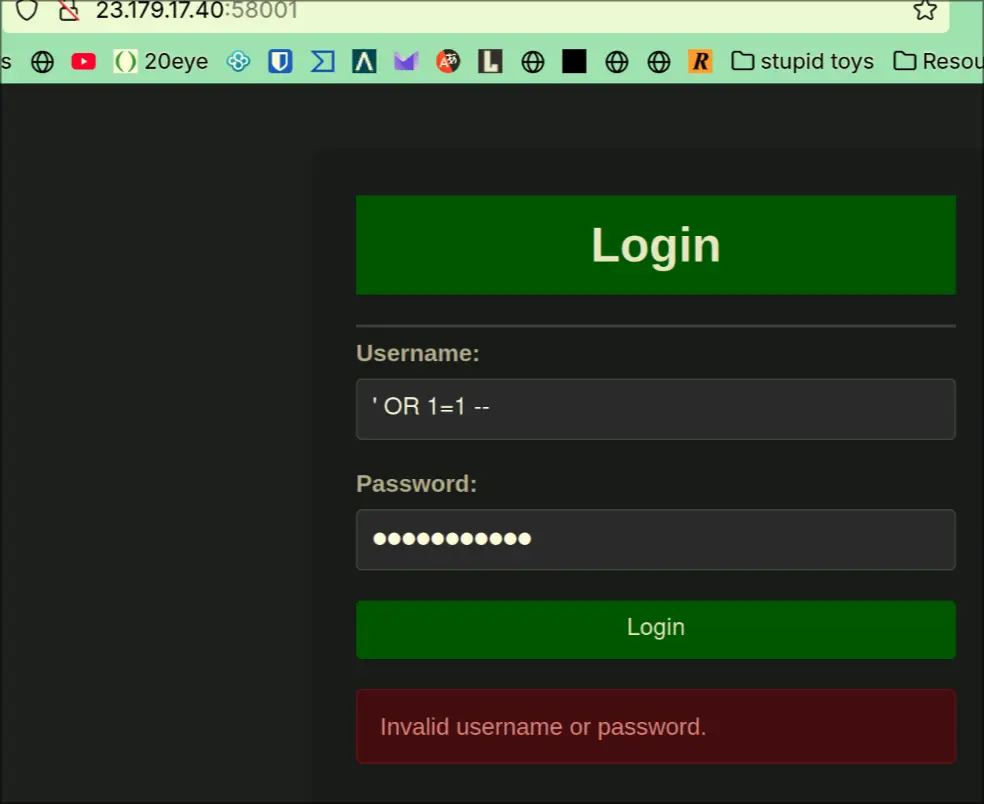The image size is (984, 804).
Task: Open the 20eye bookmark
Action: click(161, 62)
